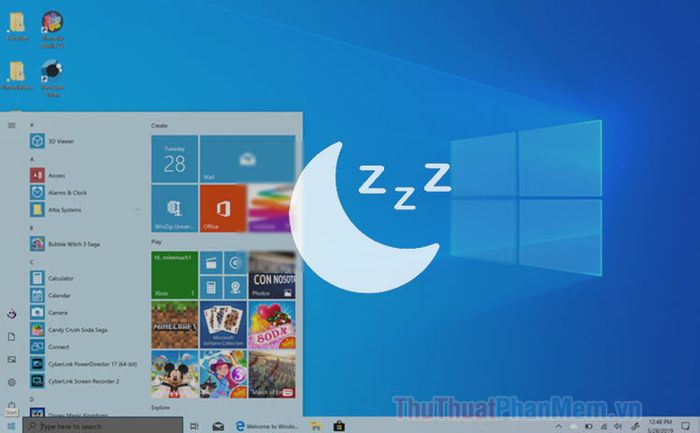Launch the Minecraft tile
This screenshot has height=433, width=700.
click(x=175, y=325)
